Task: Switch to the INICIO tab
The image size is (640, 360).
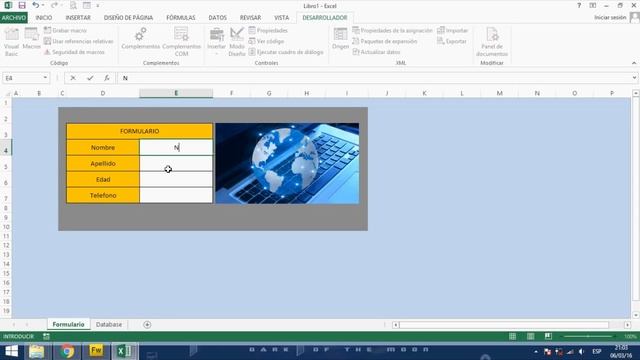Action: pyautogui.click(x=44, y=18)
